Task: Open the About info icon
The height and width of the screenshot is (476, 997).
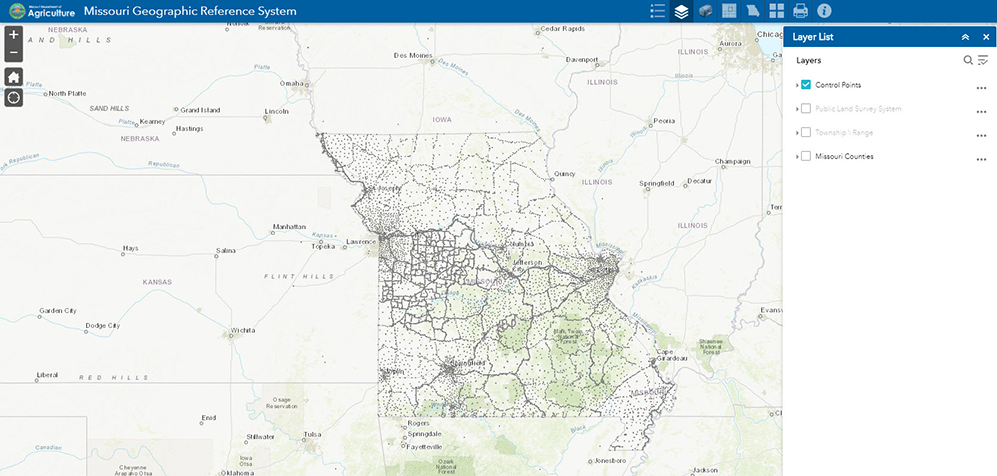Action: [x=824, y=11]
